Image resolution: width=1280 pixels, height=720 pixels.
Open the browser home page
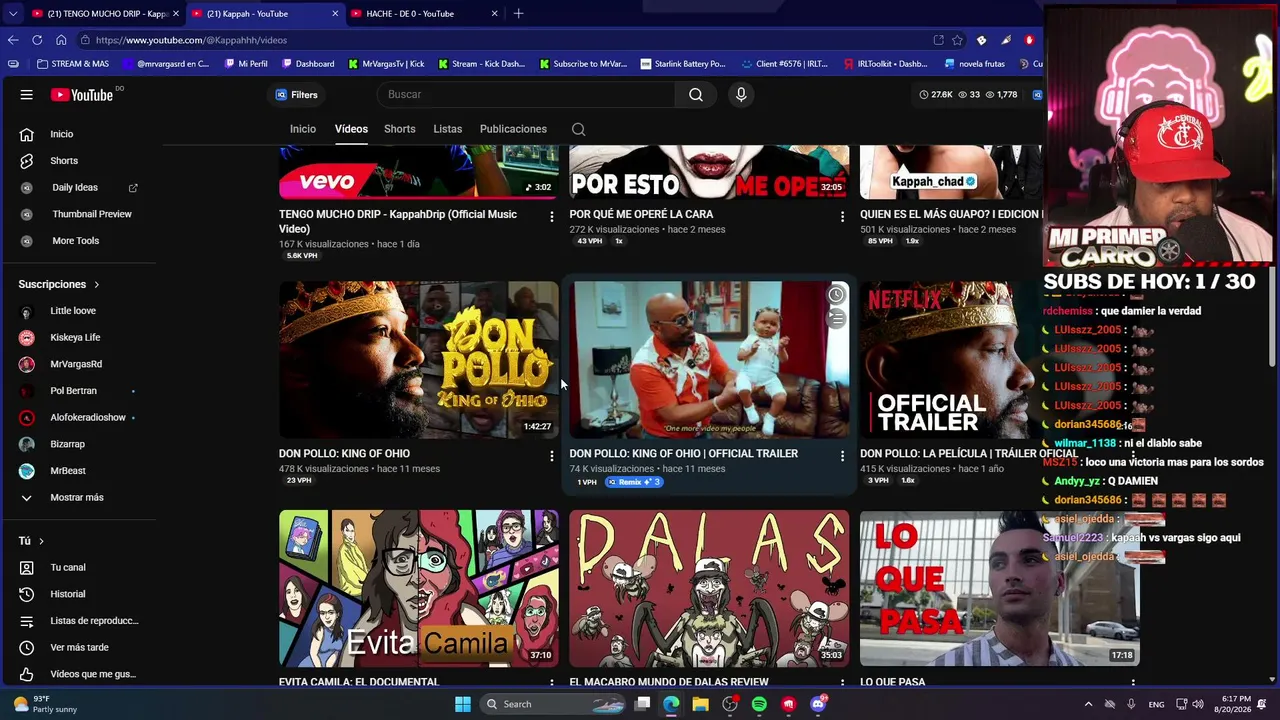point(61,40)
